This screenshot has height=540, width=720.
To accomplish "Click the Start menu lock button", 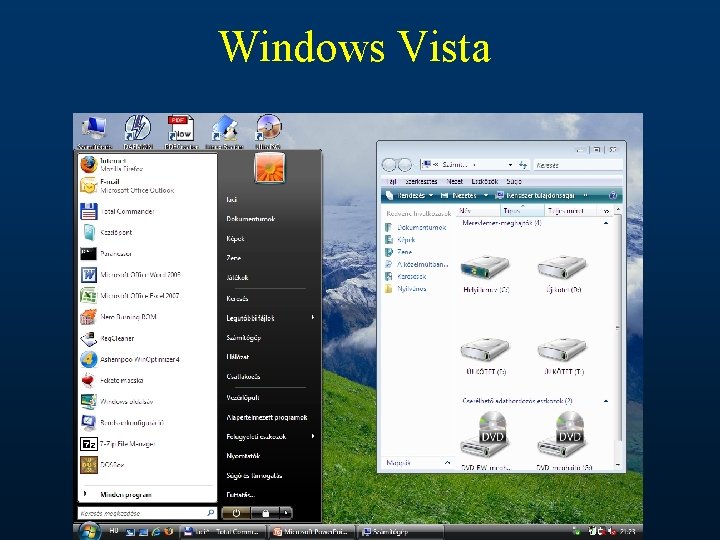I will [265, 513].
